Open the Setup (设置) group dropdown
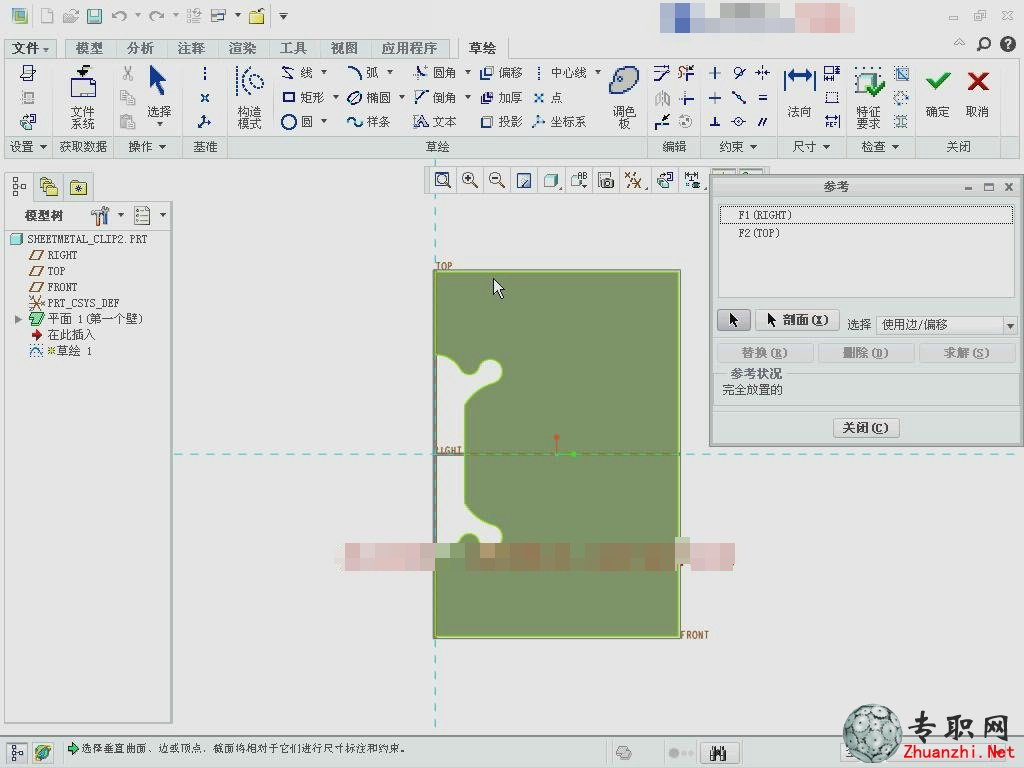This screenshot has height=768, width=1024. pos(28,147)
